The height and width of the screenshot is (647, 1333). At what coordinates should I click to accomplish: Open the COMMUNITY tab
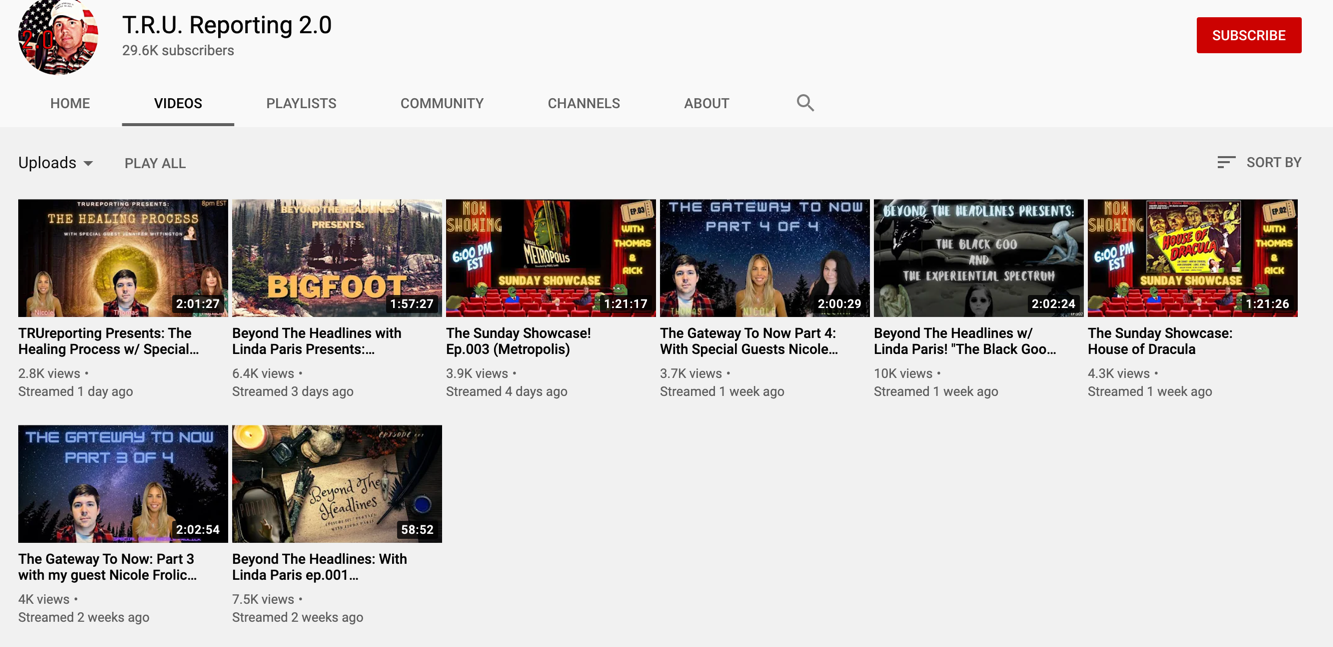point(442,103)
